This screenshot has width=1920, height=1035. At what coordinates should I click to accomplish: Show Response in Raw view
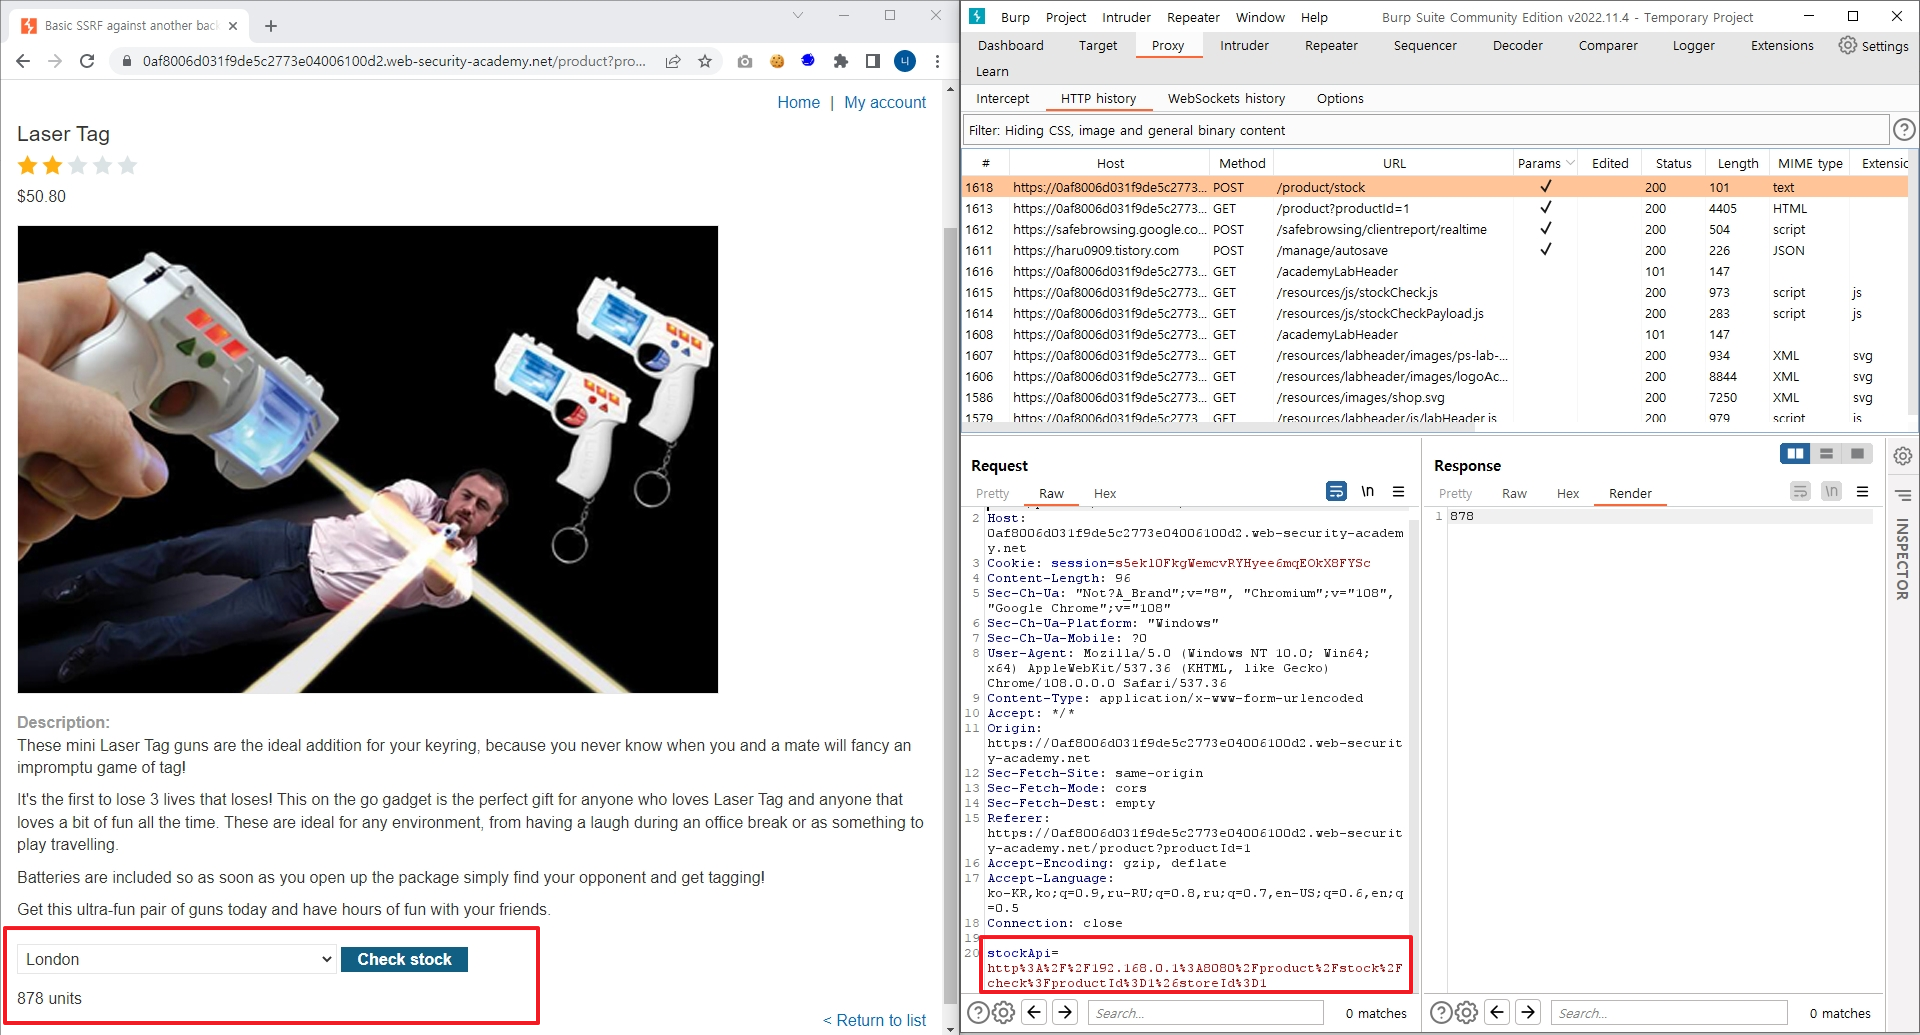coord(1514,493)
